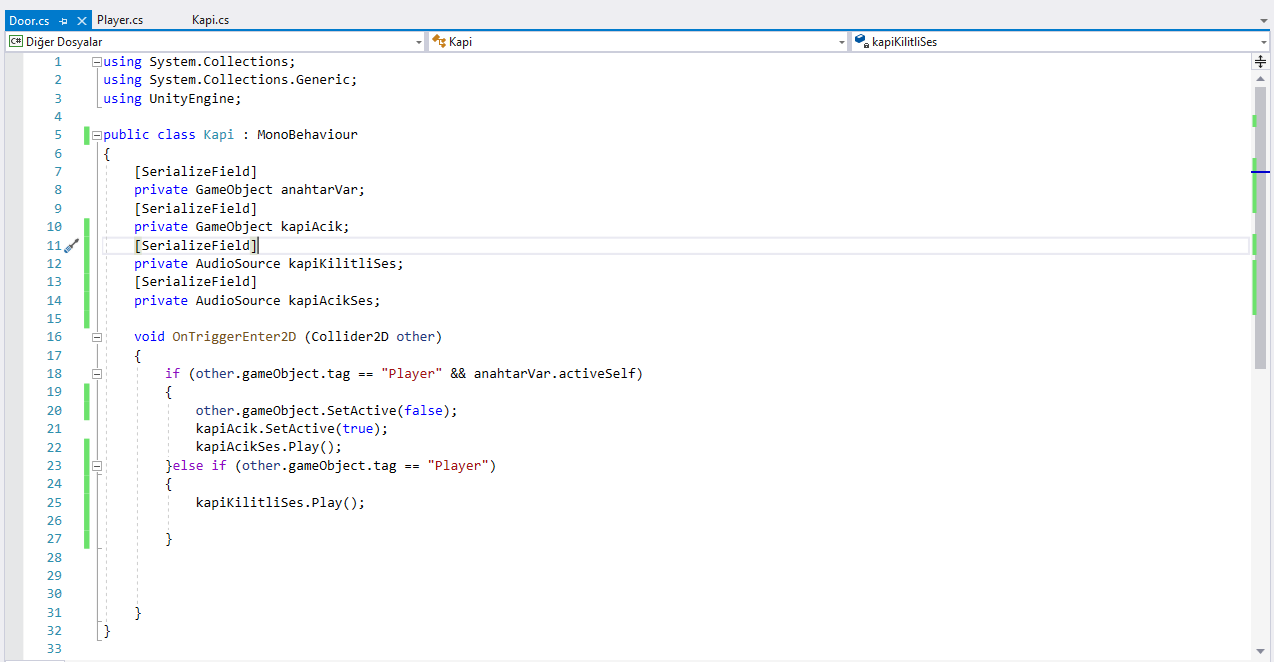The image size is (1274, 662).
Task: Close the Door.cs tab
Action: (82, 20)
